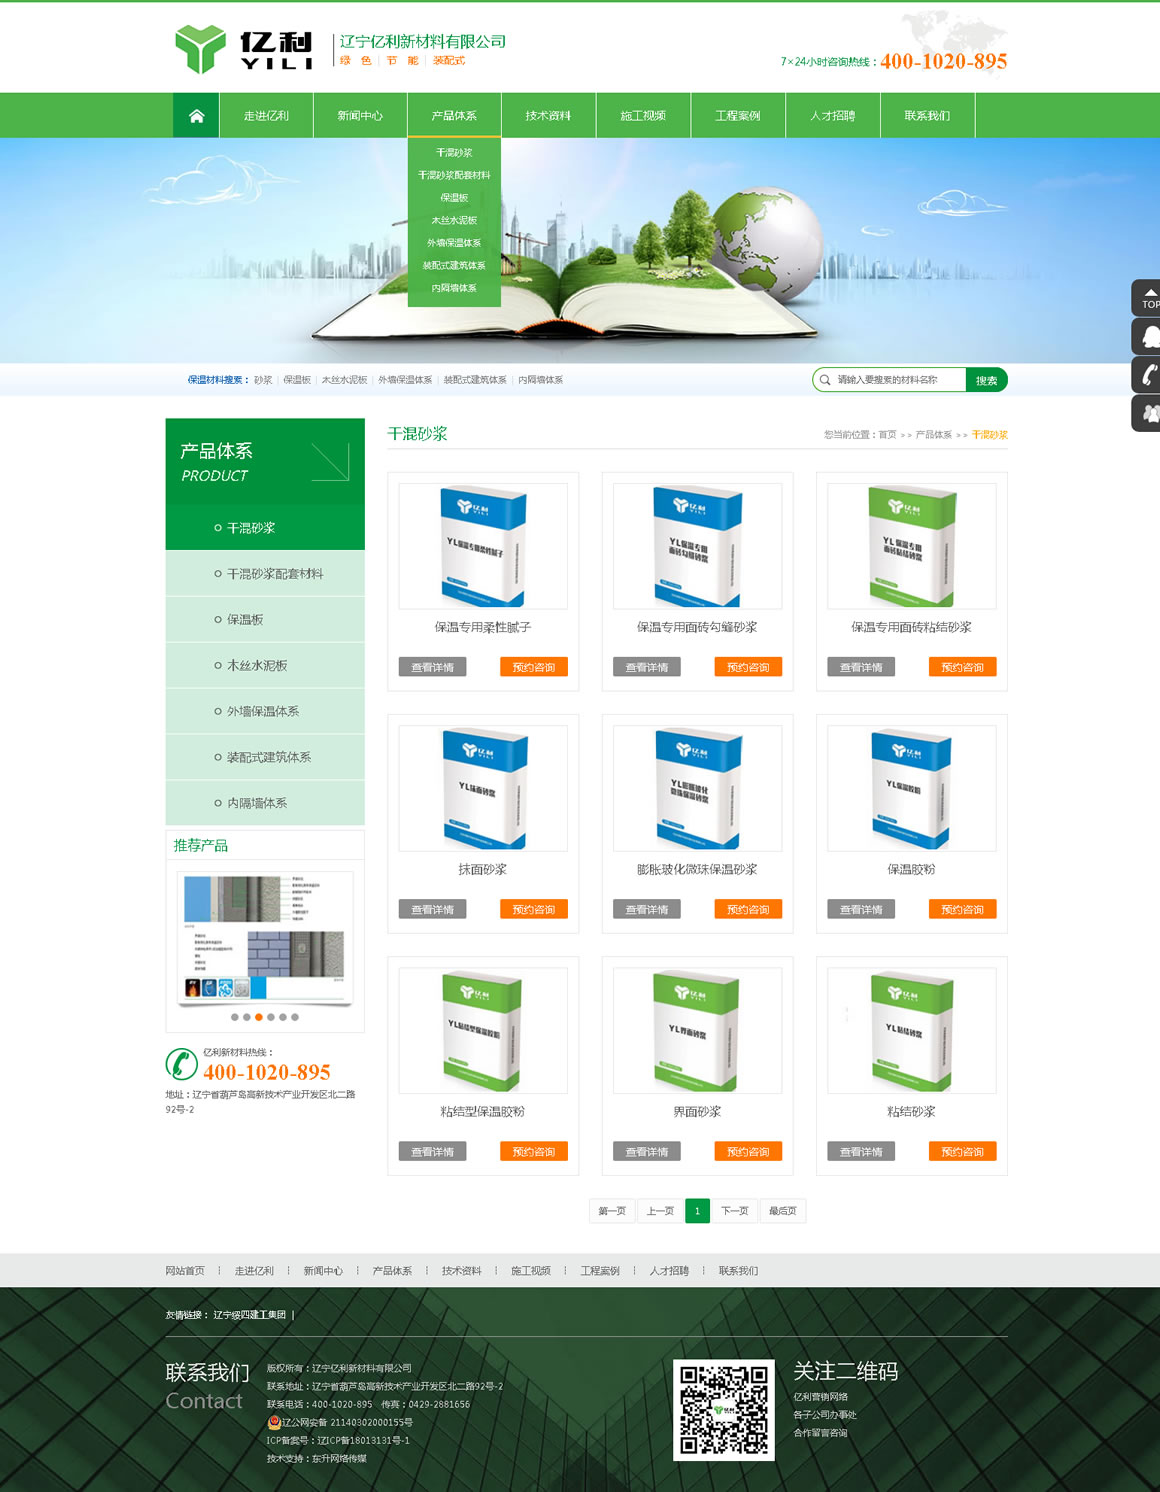Open the 技术资料 navigation menu item
This screenshot has height=1492, width=1160.
pyautogui.click(x=548, y=116)
